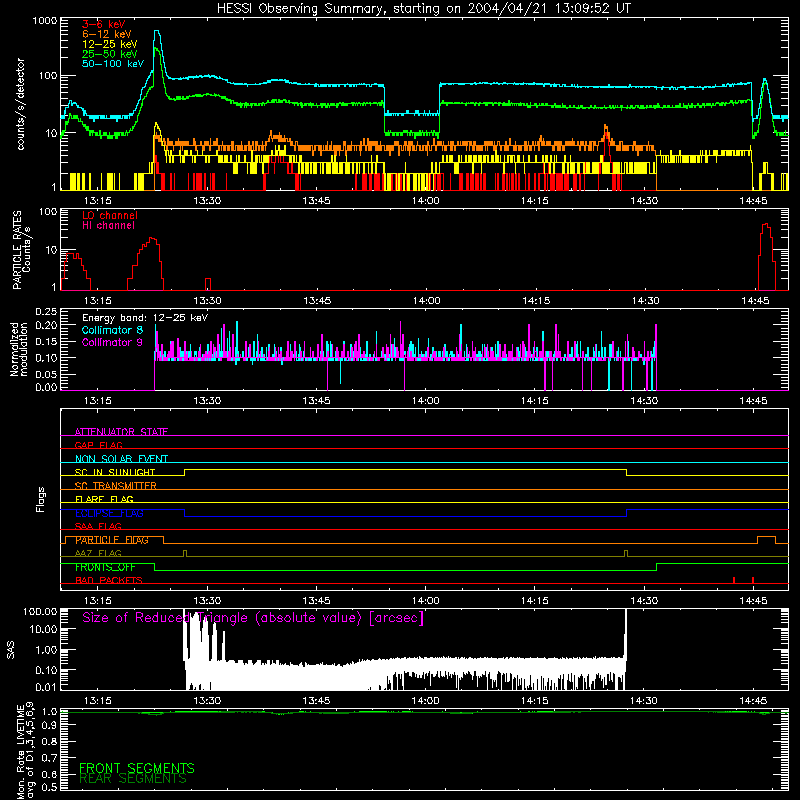Select the '3-6 keV' legend entry

(104, 24)
